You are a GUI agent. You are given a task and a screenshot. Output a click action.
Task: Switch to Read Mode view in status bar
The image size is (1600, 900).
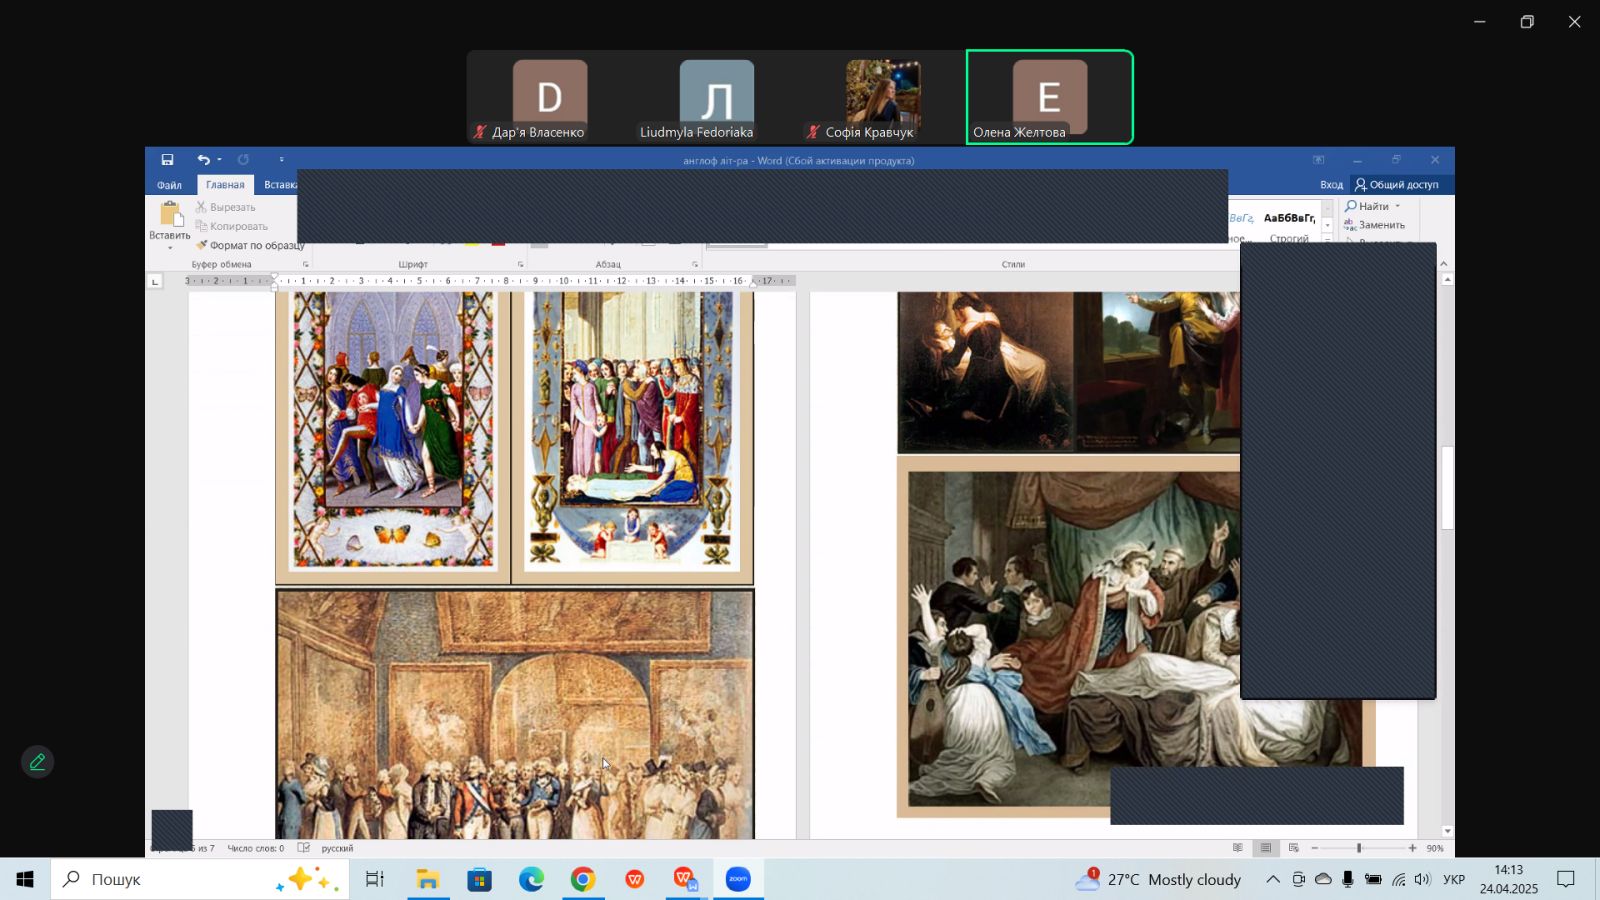pos(1238,848)
